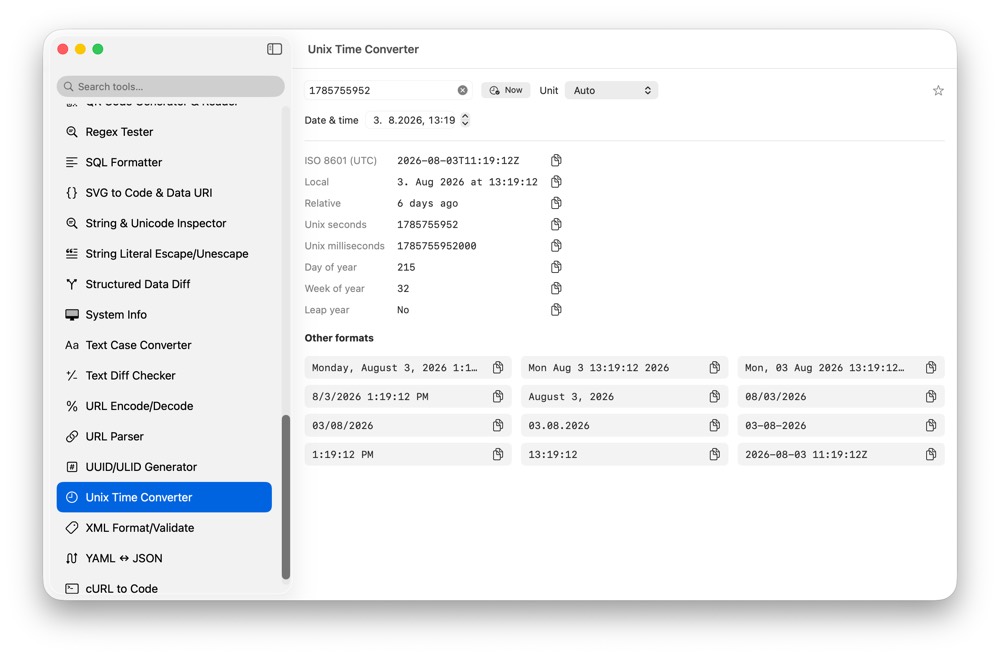This screenshot has height=657, width=1000.
Task: Copy the '2026-08-03 11:19:12Z' format
Action: point(930,454)
